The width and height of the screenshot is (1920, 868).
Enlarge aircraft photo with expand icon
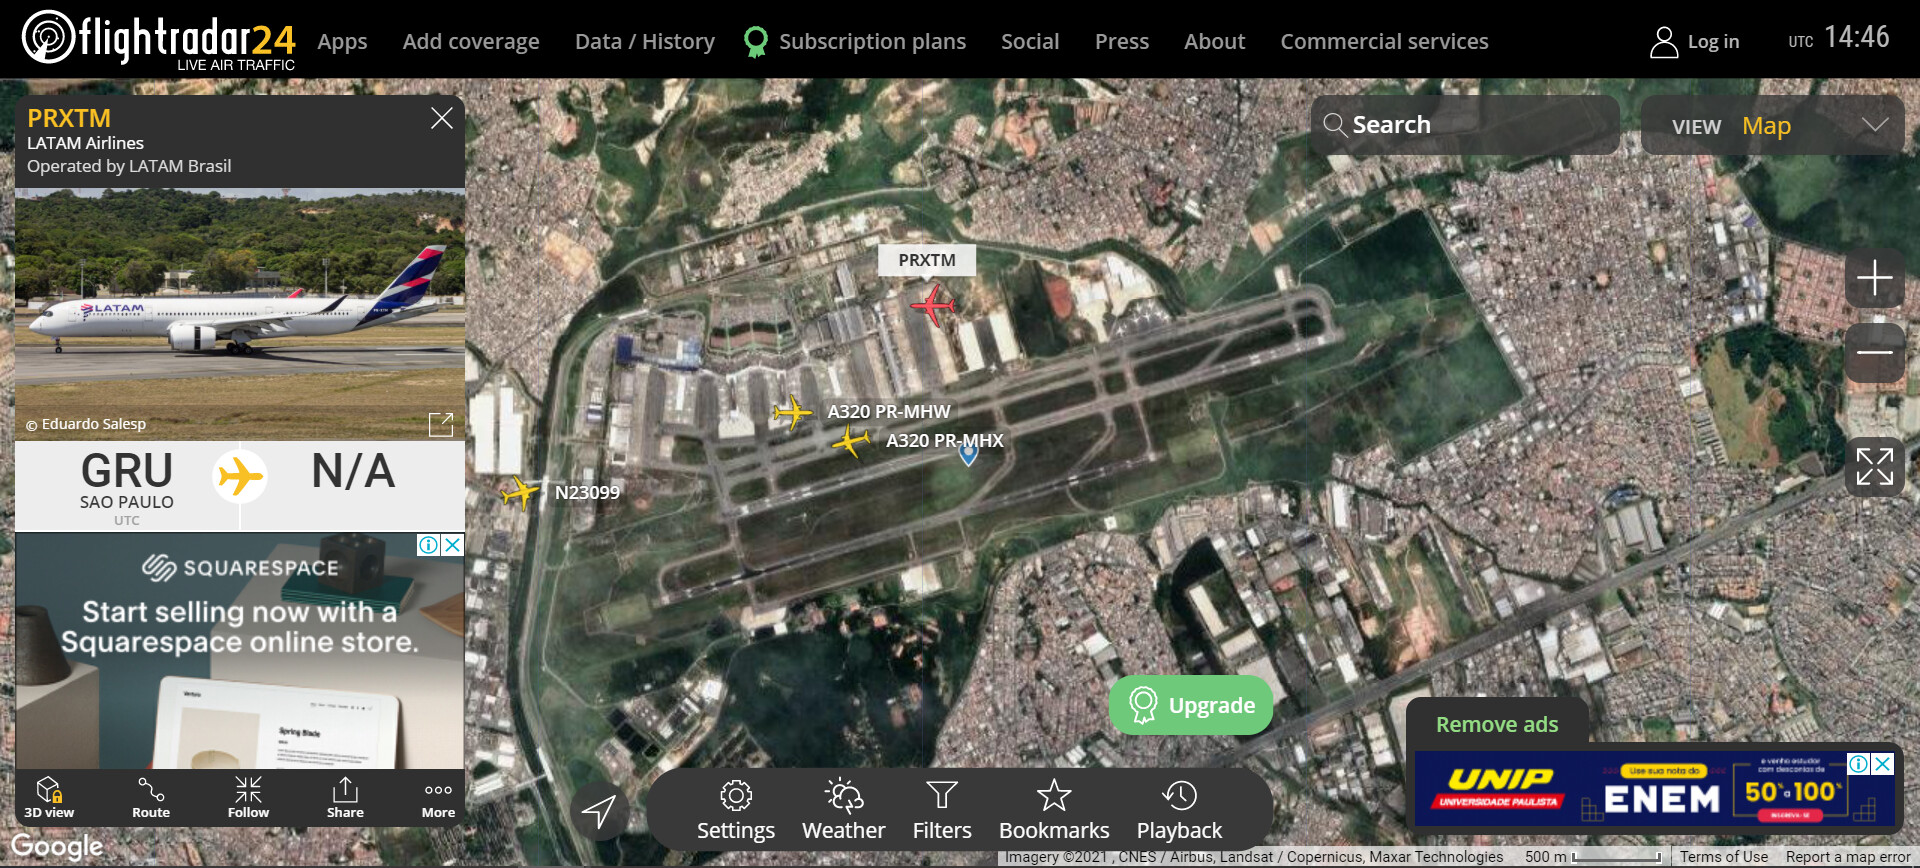coord(441,424)
